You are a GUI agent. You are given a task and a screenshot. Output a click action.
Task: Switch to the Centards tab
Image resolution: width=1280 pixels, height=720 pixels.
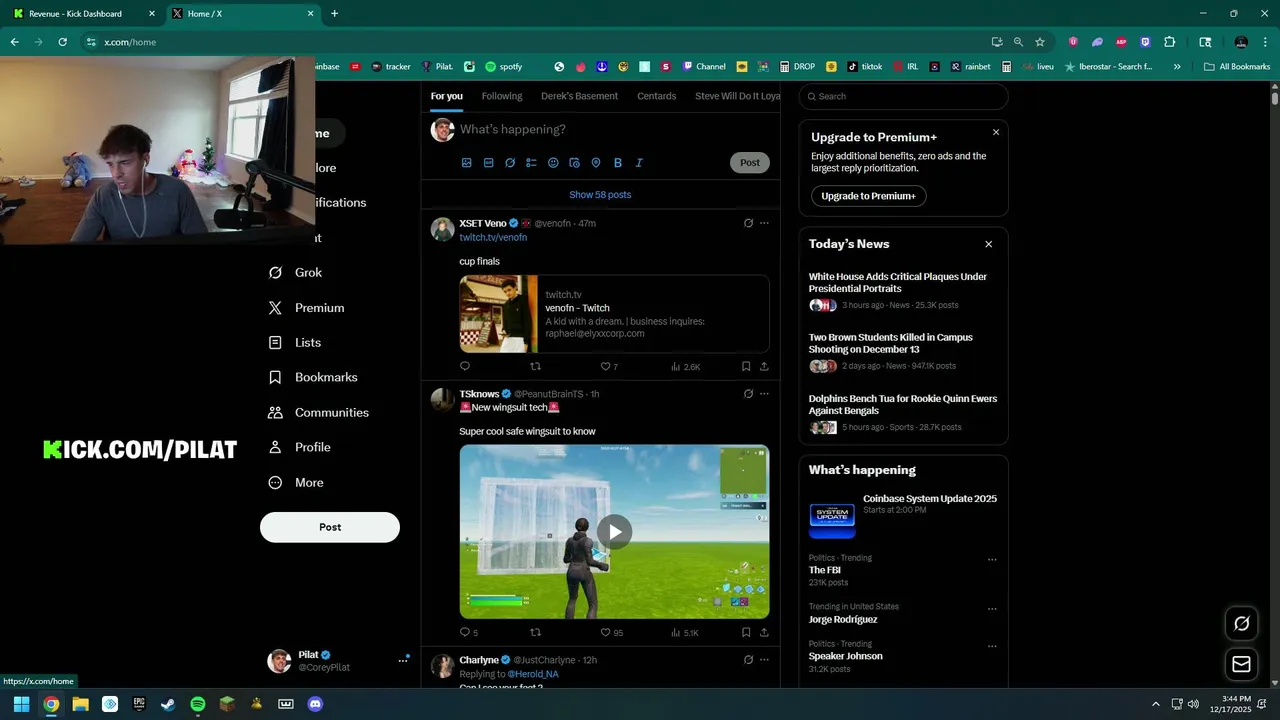tap(657, 96)
